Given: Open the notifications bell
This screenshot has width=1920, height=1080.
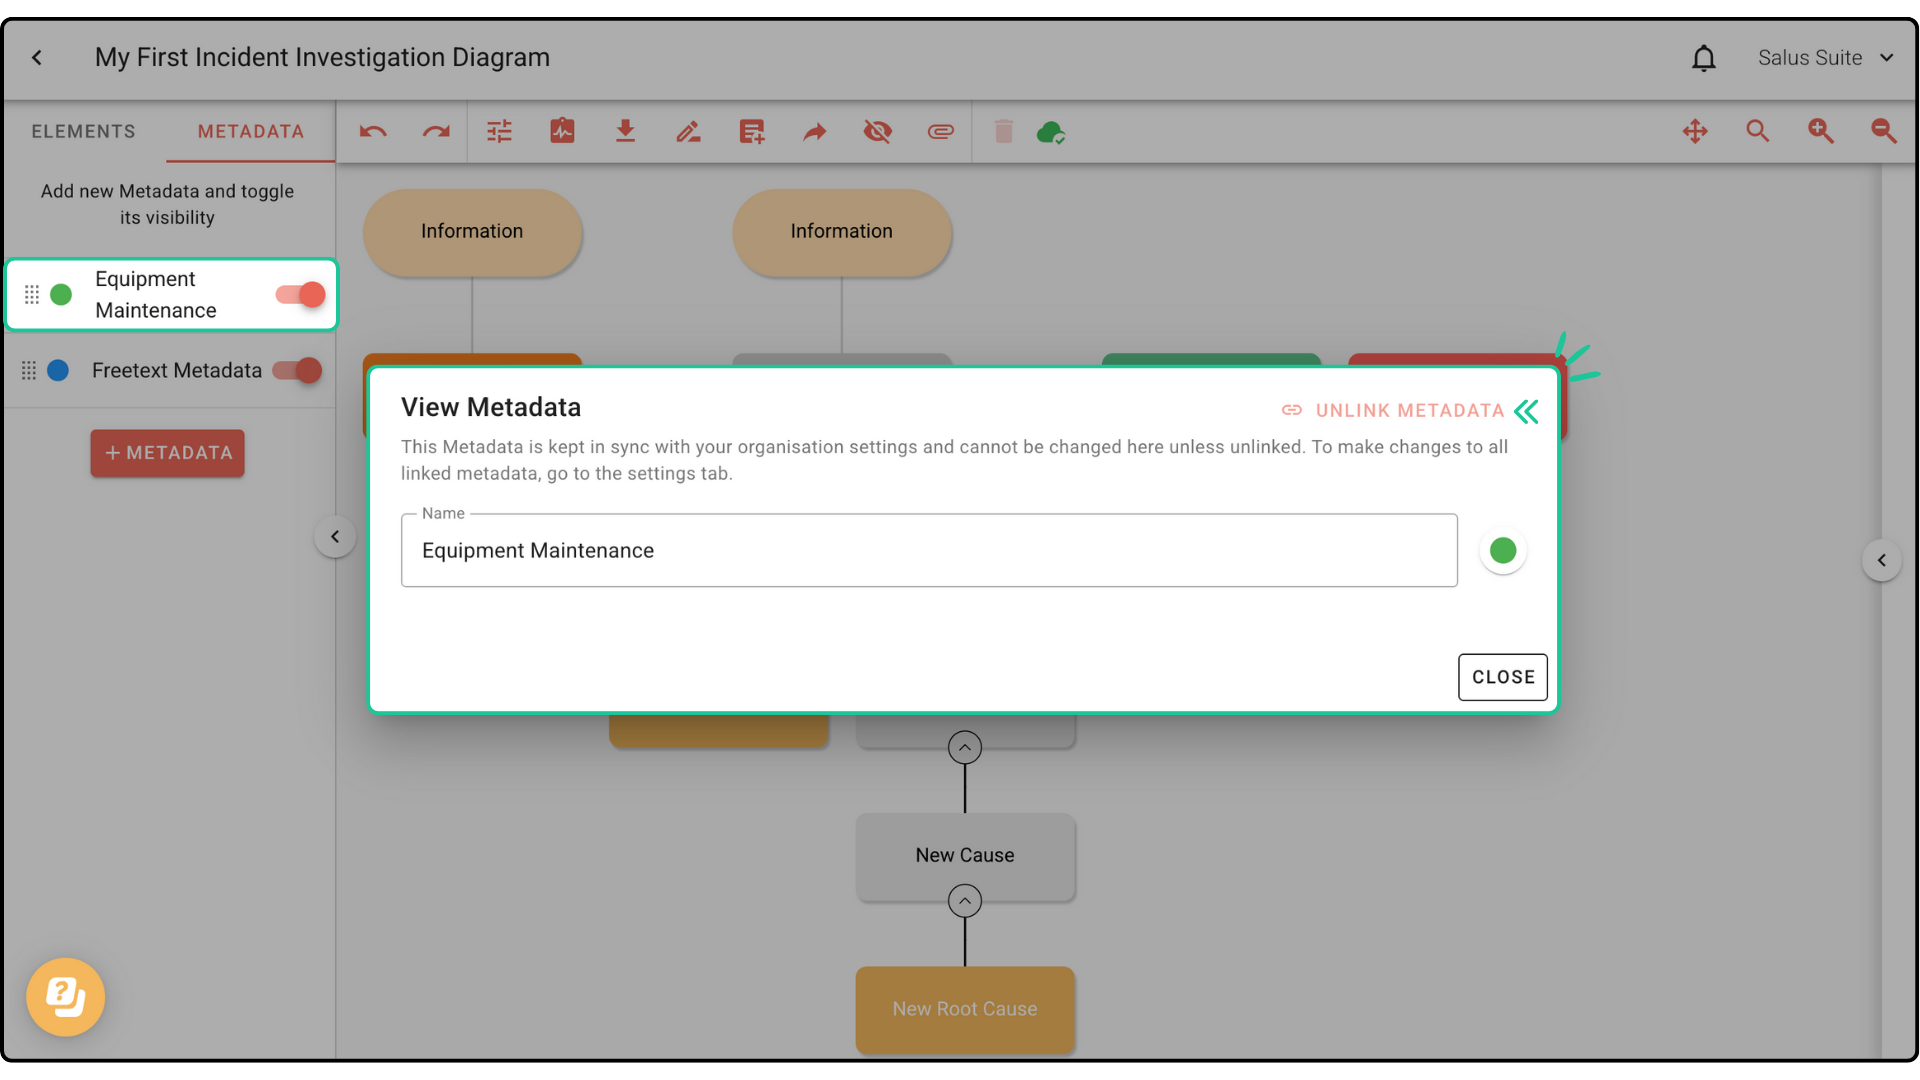Looking at the screenshot, I should point(1703,58).
